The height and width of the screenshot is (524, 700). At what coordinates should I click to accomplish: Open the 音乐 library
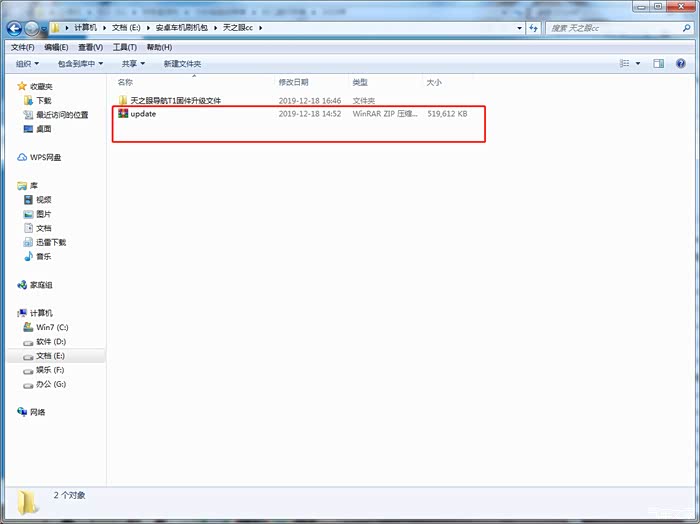coord(44,256)
